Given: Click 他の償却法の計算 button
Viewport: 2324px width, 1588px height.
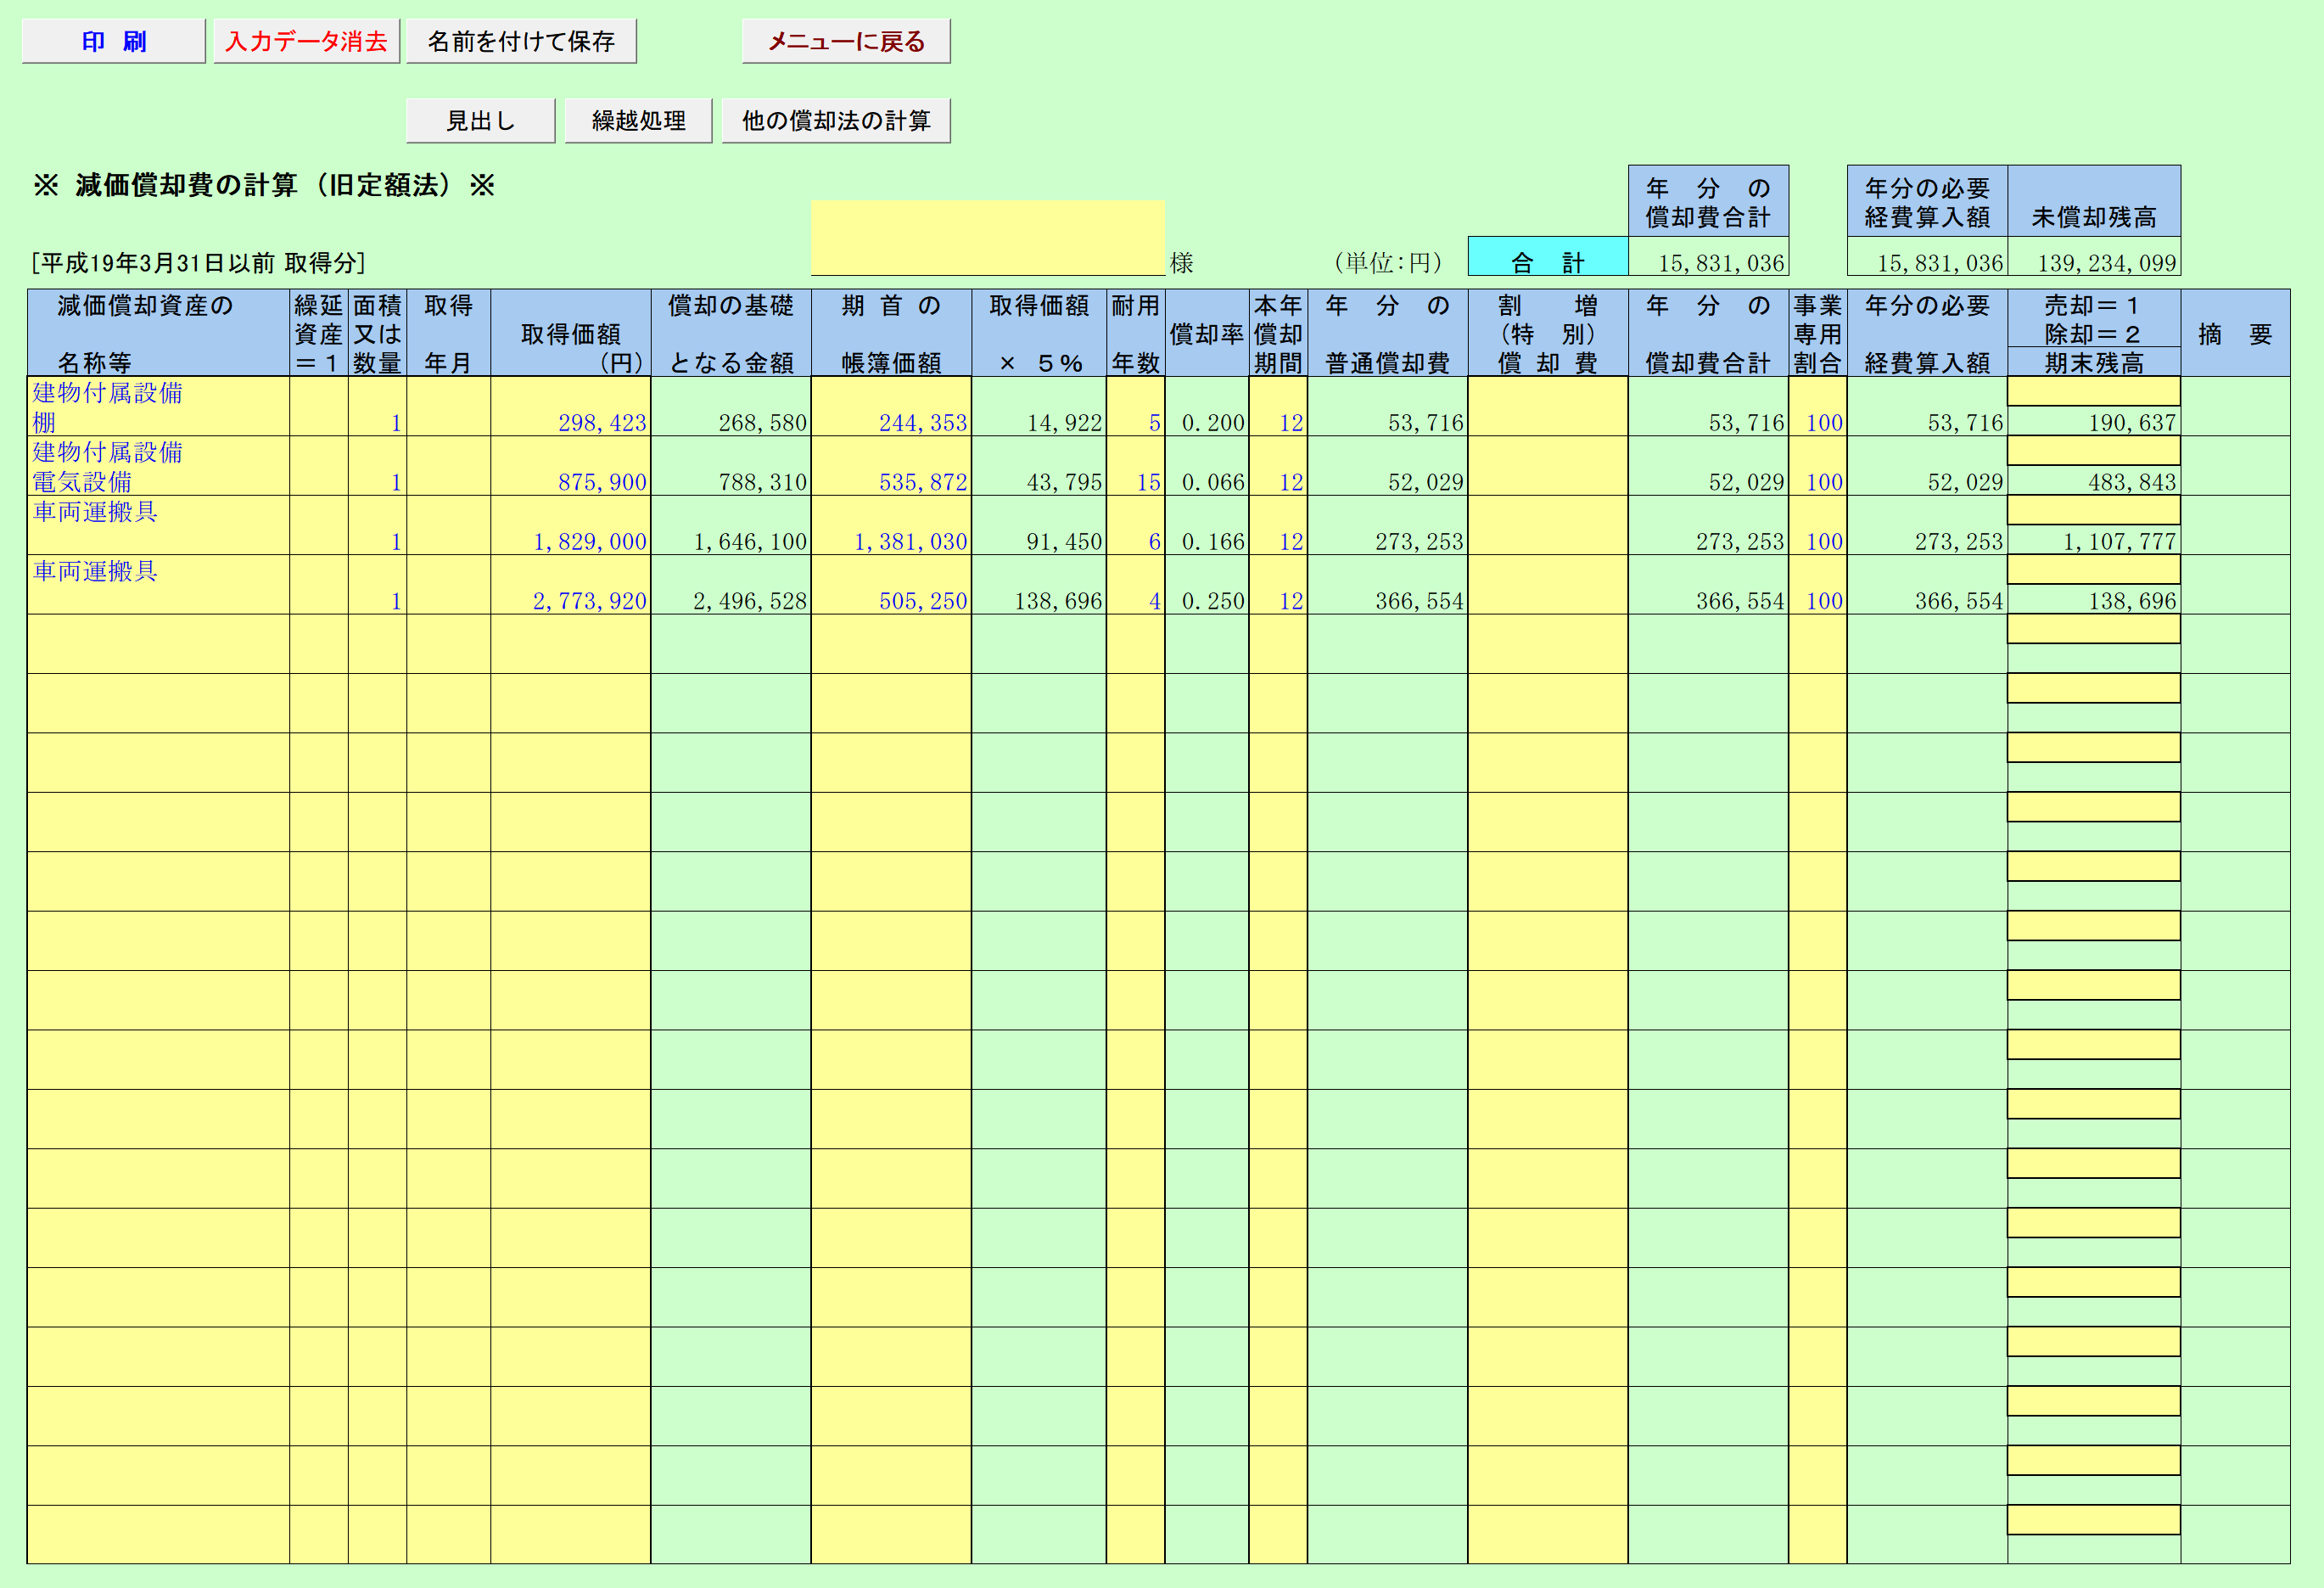Looking at the screenshot, I should click(836, 120).
